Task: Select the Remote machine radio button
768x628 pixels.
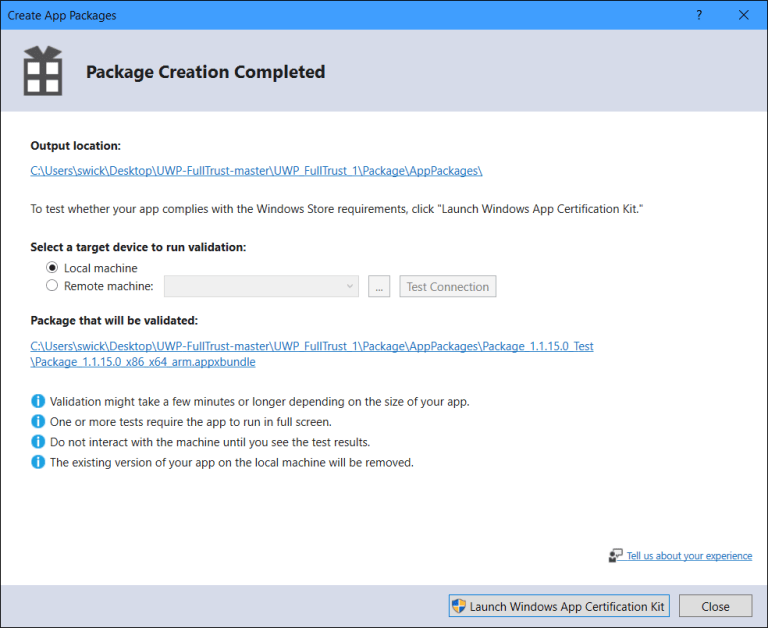Action: [x=52, y=286]
